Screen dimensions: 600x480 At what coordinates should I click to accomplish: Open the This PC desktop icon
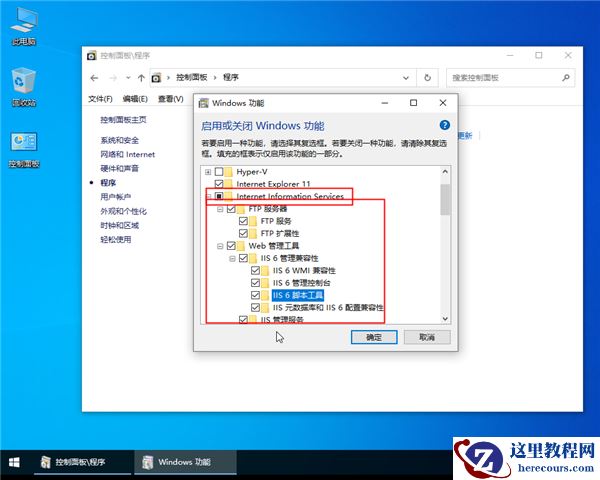pos(24,26)
